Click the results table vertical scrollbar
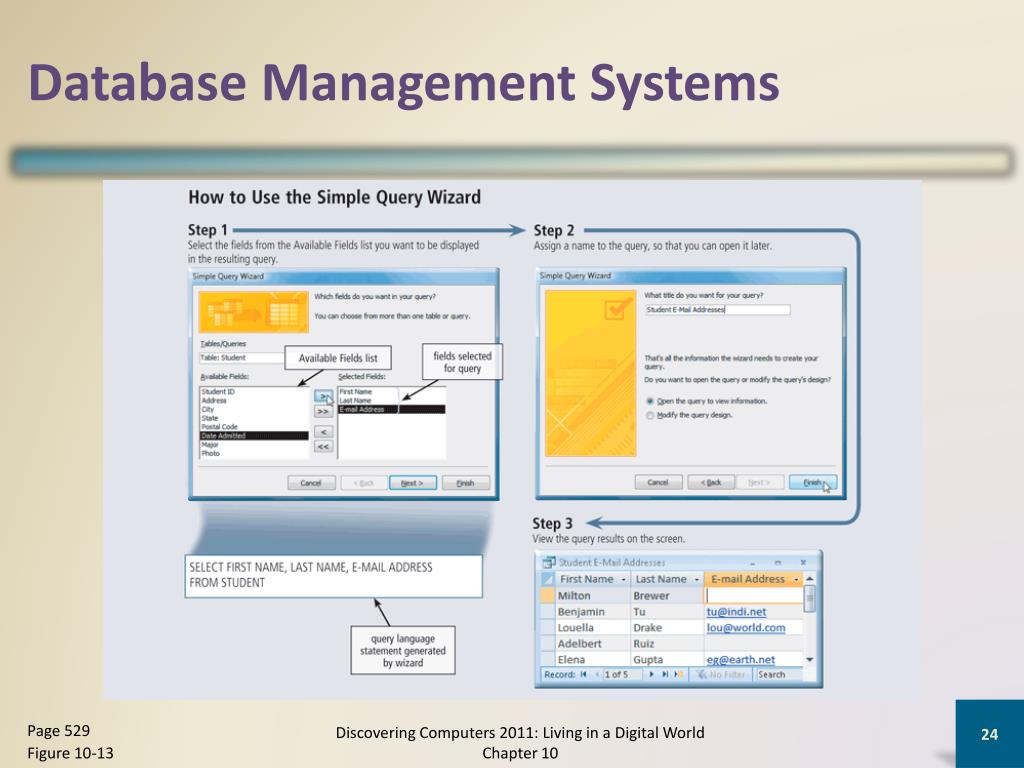Viewport: 1024px width, 768px height. [x=810, y=619]
